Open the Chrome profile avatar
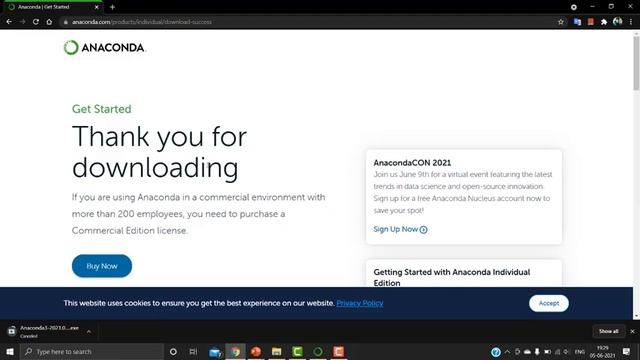Image resolution: width=640 pixels, height=360 pixels. tap(618, 21)
